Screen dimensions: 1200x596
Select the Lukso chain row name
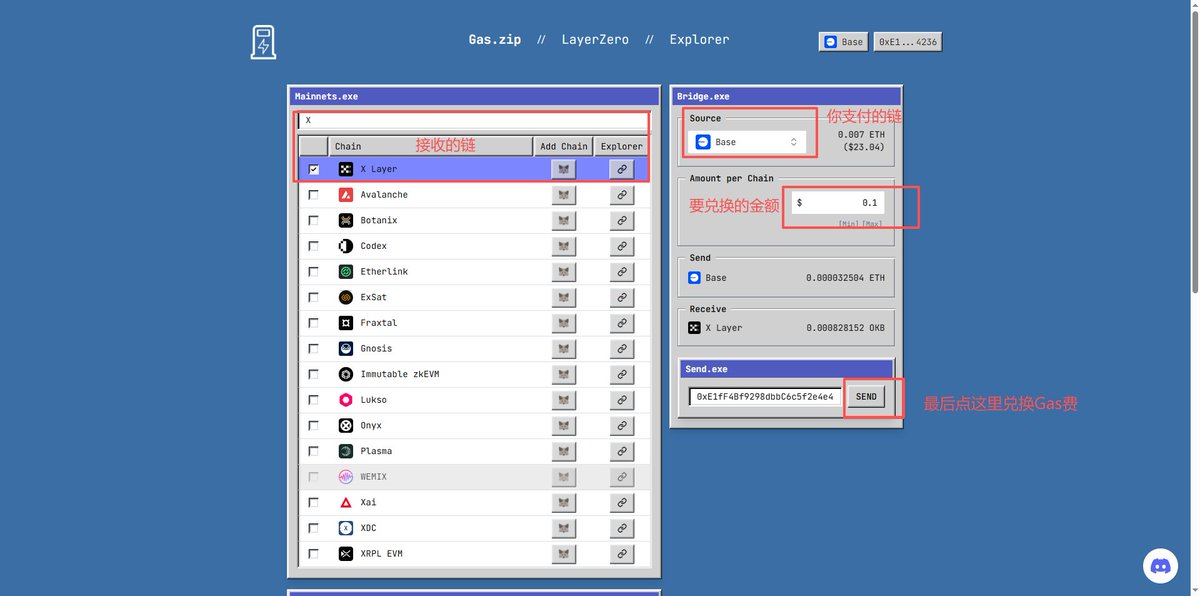(373, 400)
